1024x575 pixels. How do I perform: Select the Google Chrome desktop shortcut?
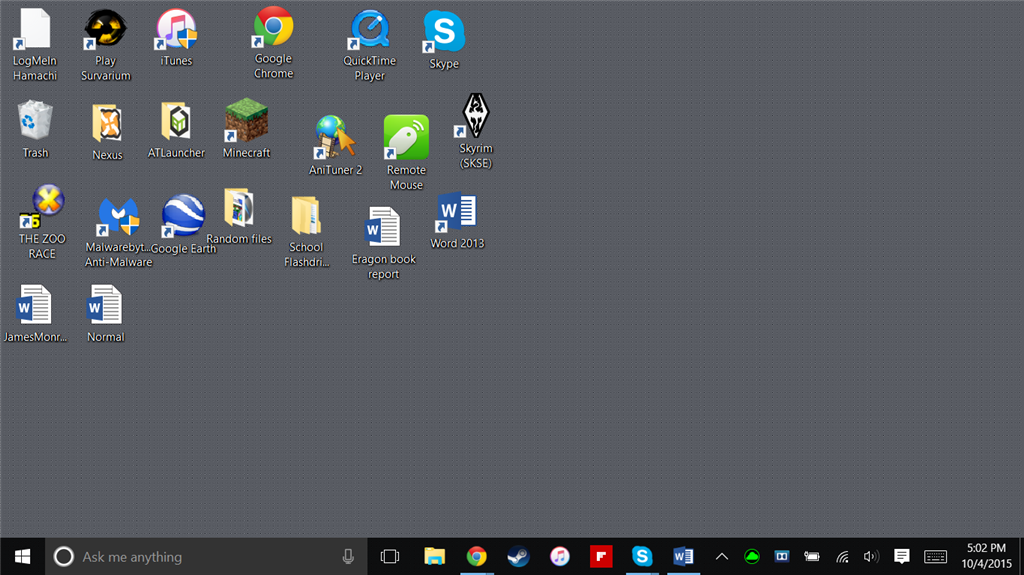(x=273, y=43)
